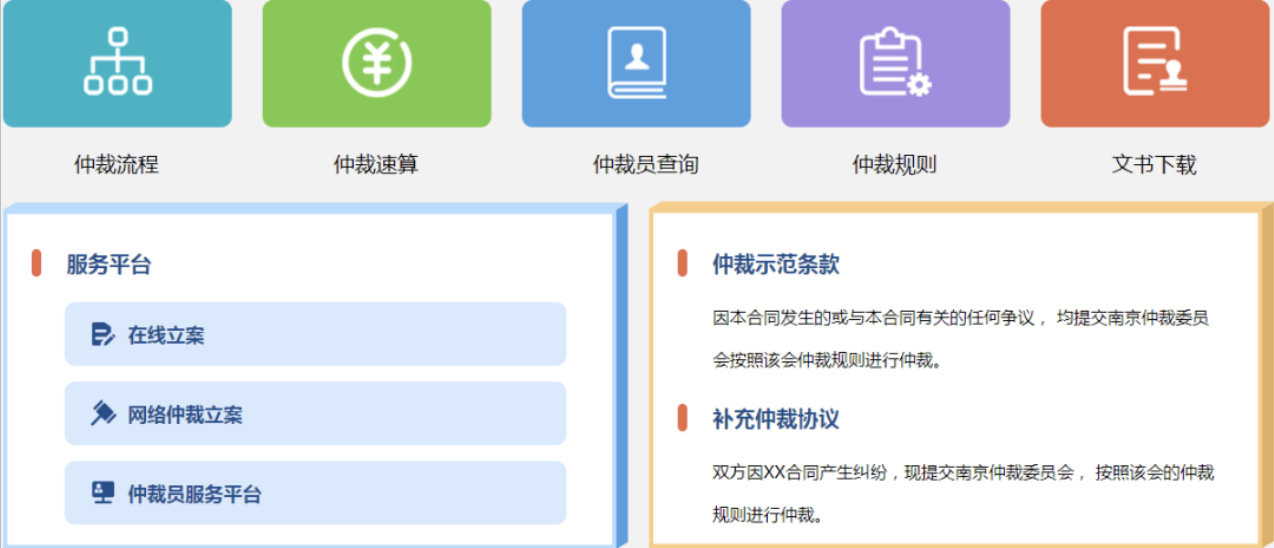Click the paragraph starting with 双方因XX合同
Screen dimensions: 1274x548
(962, 493)
